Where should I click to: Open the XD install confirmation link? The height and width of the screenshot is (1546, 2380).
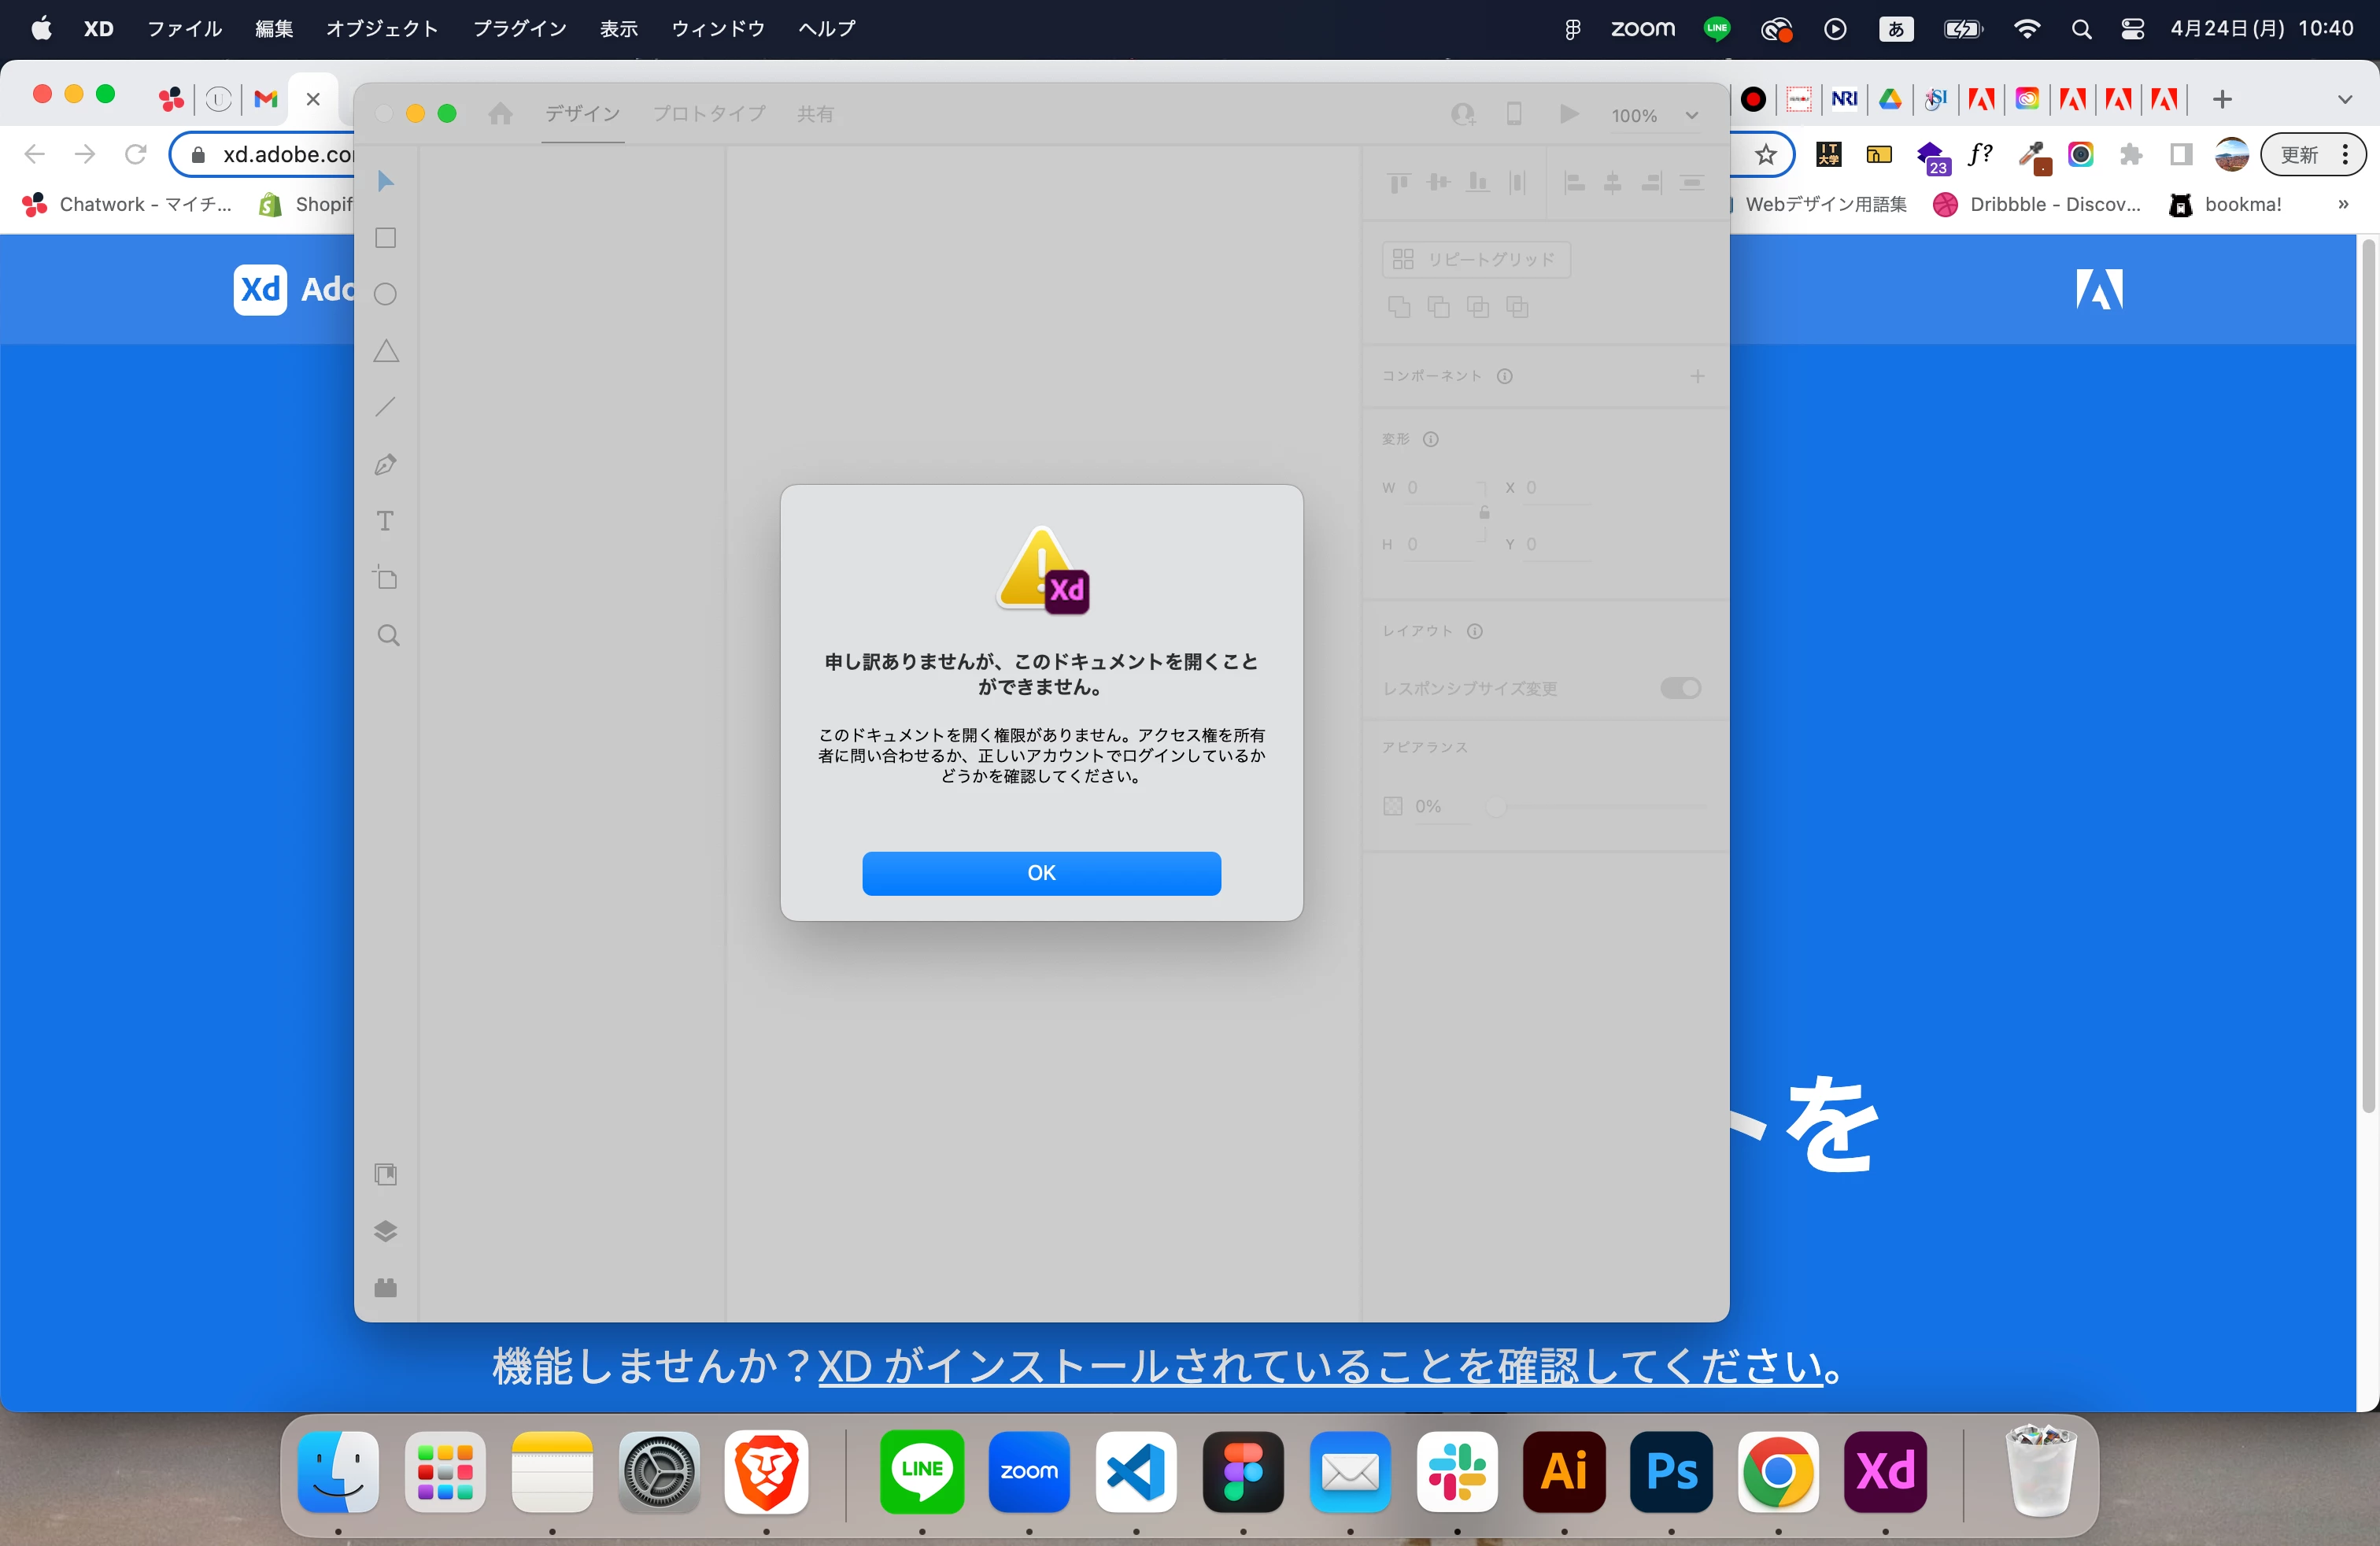[x=1320, y=1366]
